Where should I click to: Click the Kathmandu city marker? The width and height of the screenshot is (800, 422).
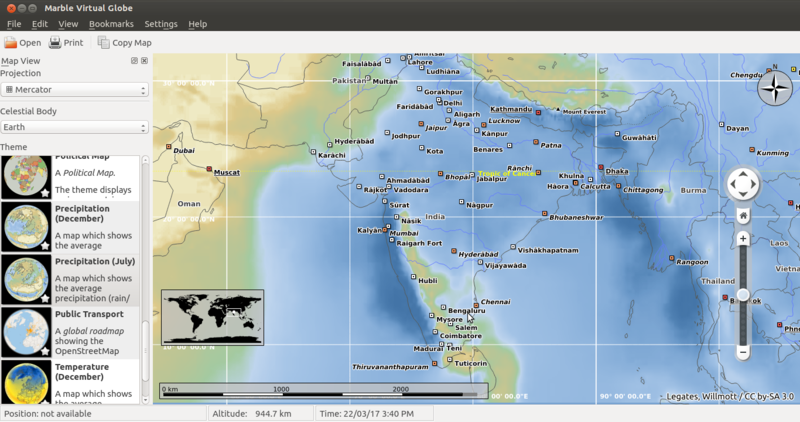538,112
